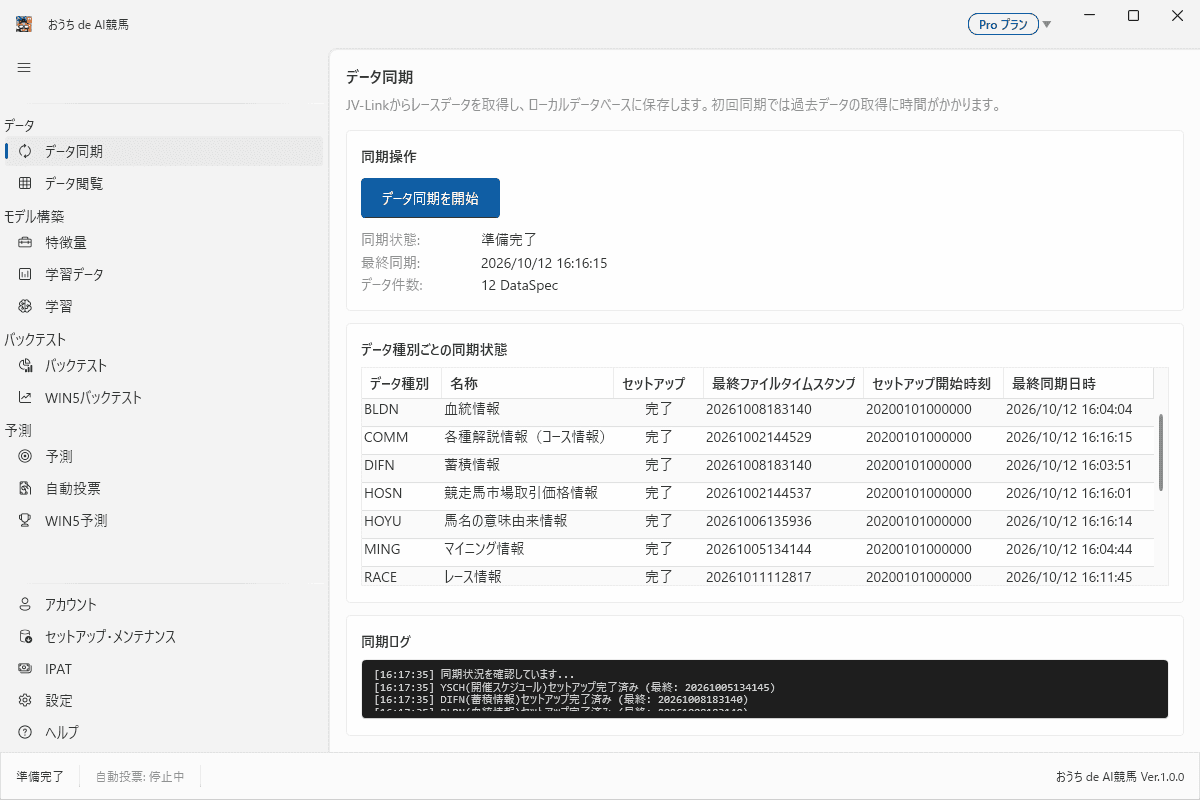This screenshot has height=800, width=1200.
Task: Open the データ閲覧 page
Action: click(163, 184)
